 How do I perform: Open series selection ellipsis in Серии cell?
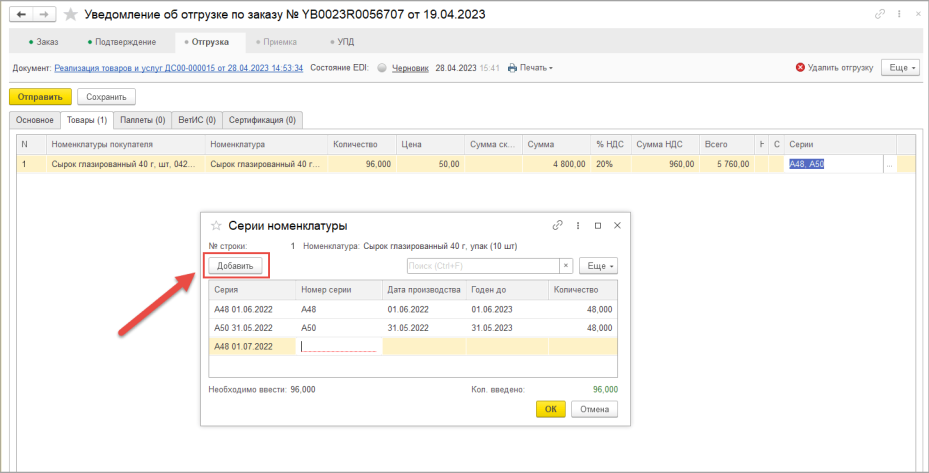(x=889, y=164)
